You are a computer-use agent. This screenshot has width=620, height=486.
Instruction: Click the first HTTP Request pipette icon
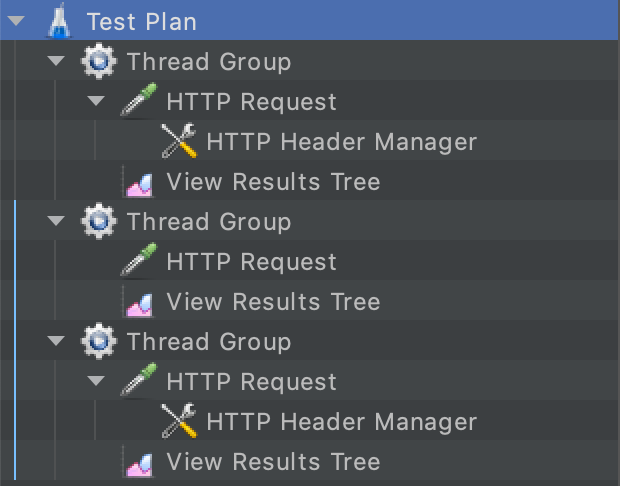click(x=140, y=102)
